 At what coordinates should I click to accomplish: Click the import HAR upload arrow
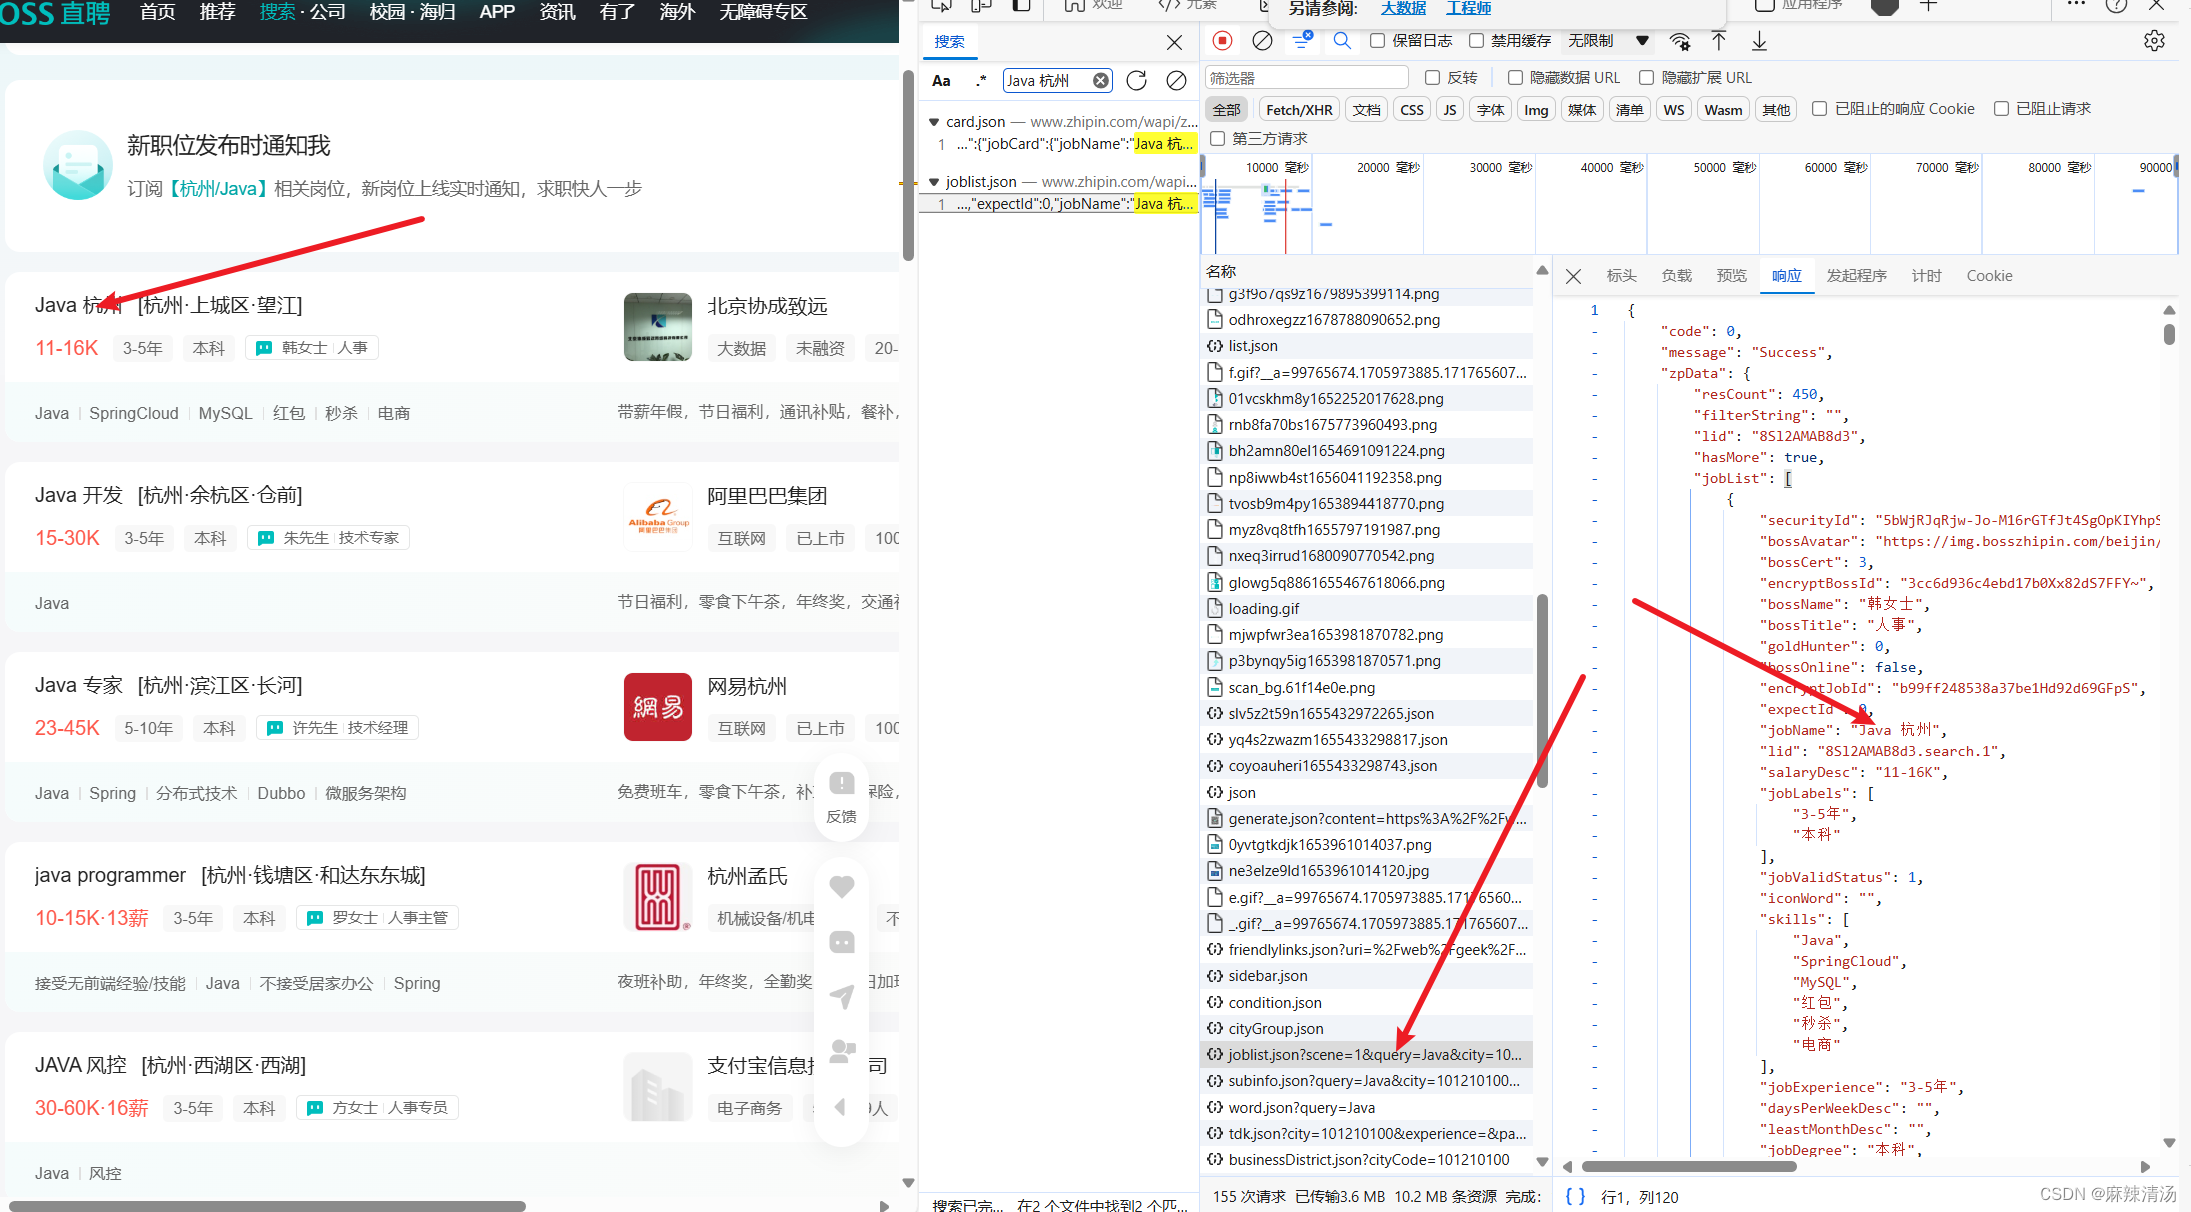click(1719, 41)
